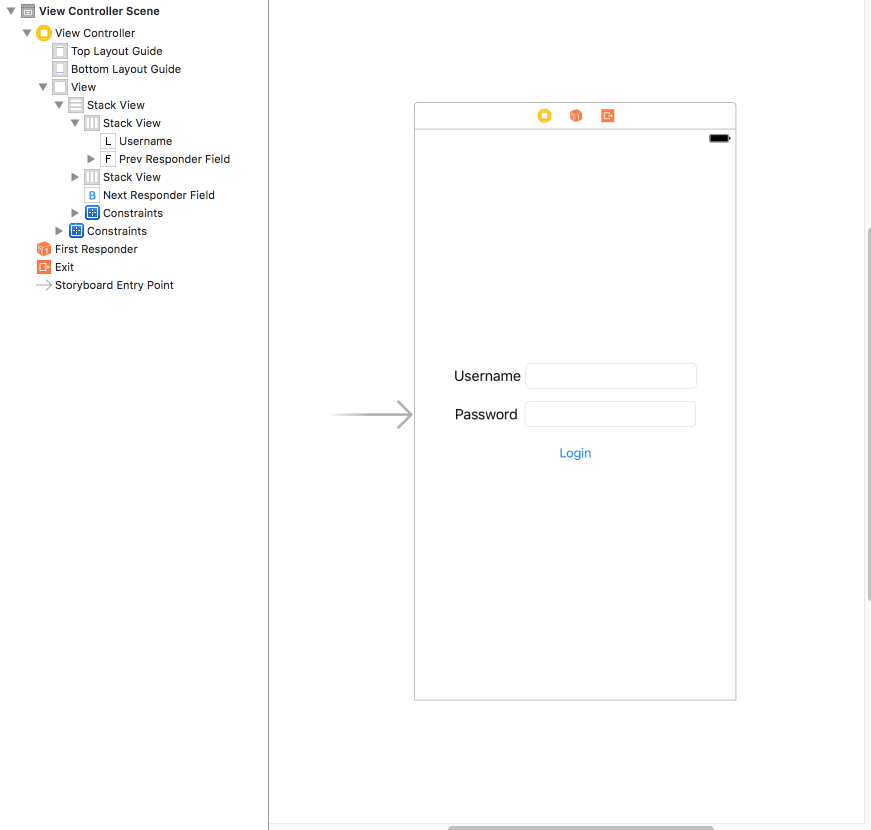Select the Username label in the outline
The image size is (871, 830).
tap(147, 140)
